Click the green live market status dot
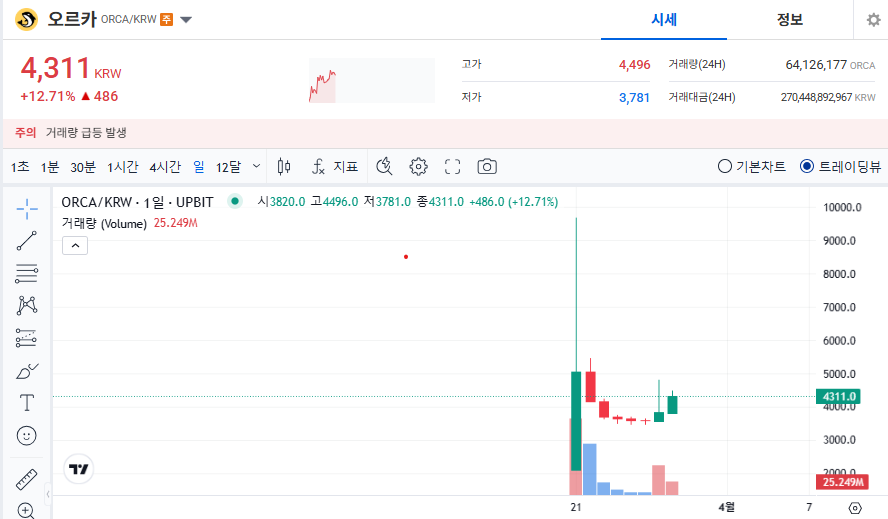 pyautogui.click(x=234, y=201)
